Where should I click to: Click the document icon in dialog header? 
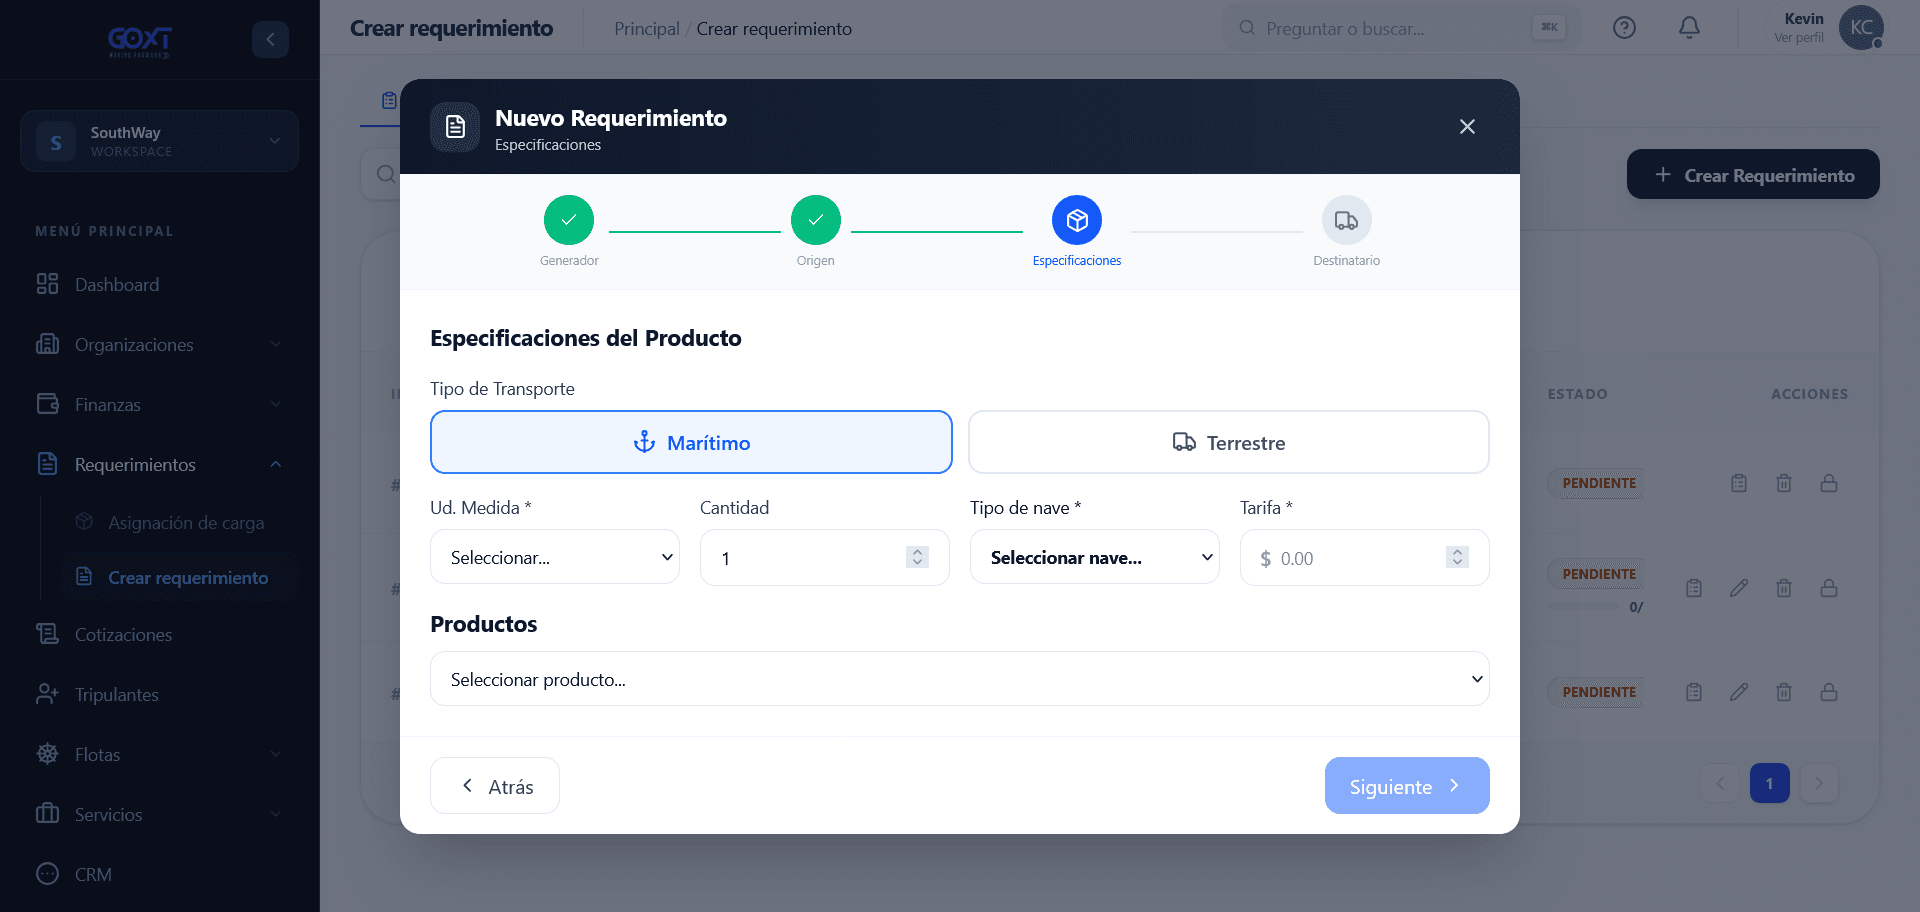pyautogui.click(x=455, y=127)
